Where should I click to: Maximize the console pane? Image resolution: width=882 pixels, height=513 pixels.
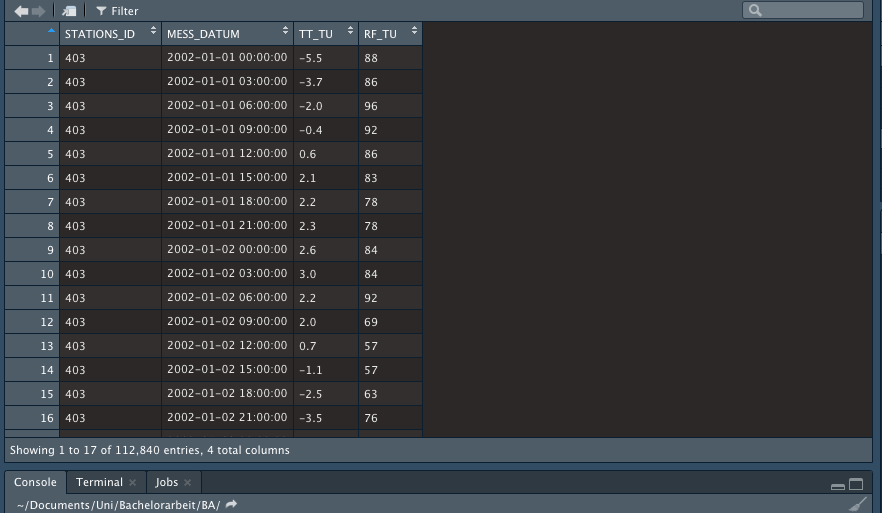click(856, 485)
